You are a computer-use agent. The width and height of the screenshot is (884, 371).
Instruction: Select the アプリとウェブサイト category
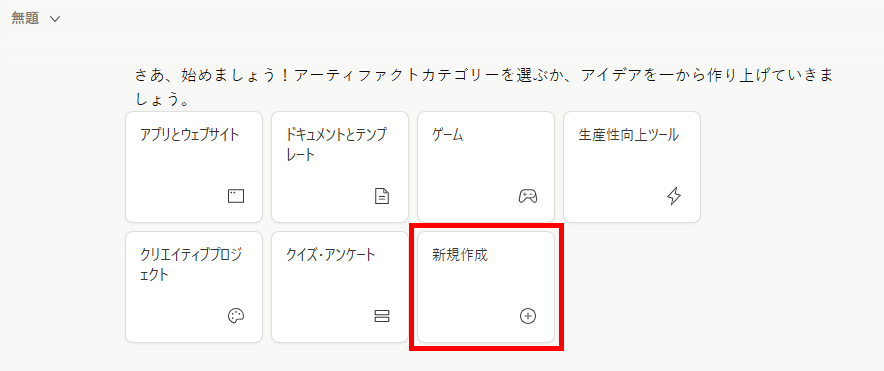(194, 167)
